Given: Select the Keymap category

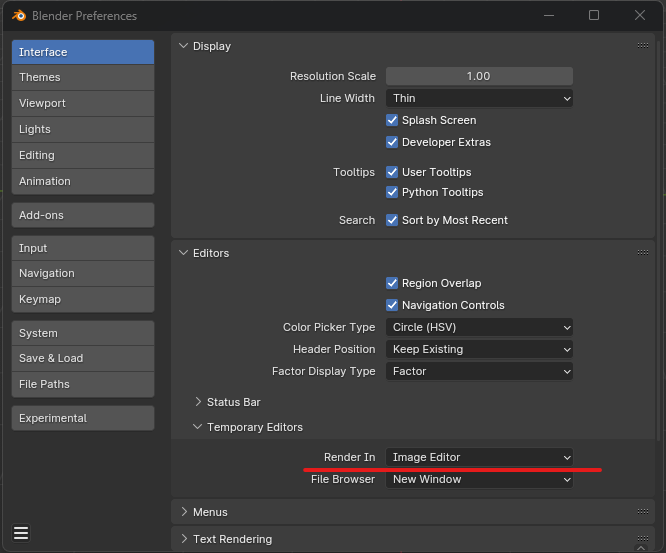Looking at the screenshot, I should 83,299.
